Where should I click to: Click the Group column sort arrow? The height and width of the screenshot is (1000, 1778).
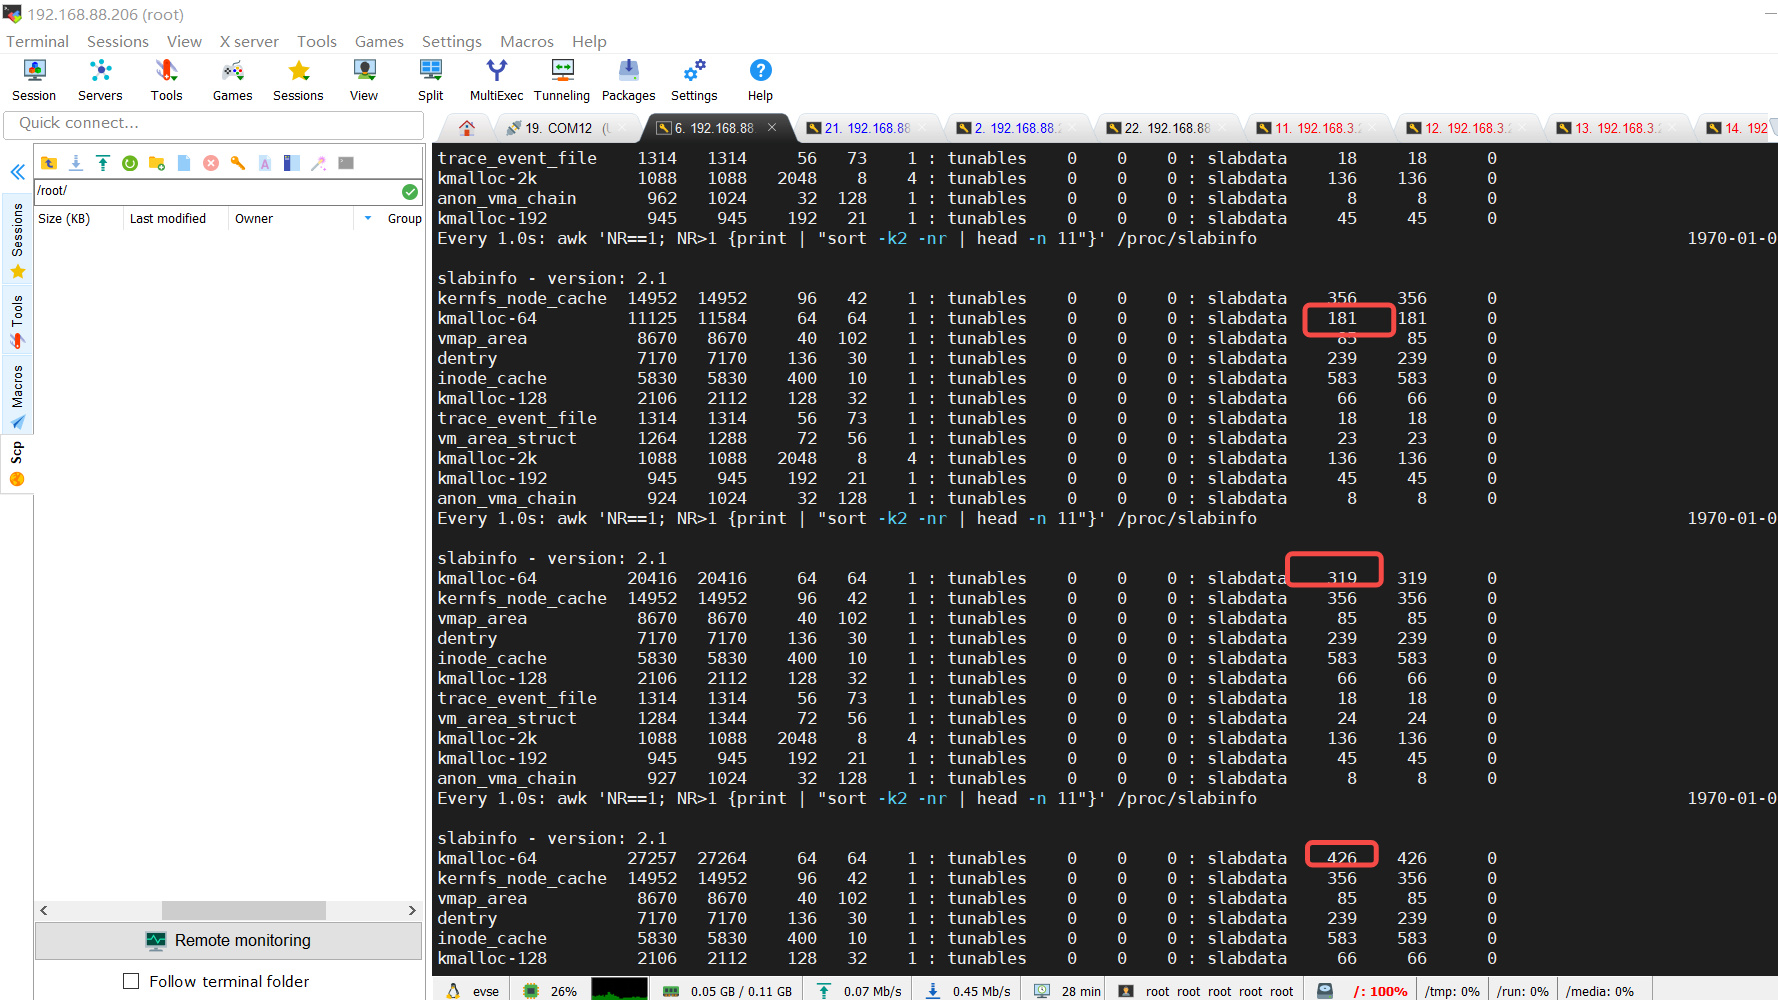(368, 218)
